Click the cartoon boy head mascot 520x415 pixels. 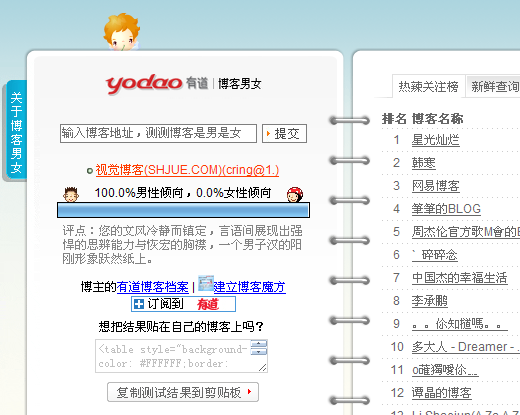coord(122,32)
